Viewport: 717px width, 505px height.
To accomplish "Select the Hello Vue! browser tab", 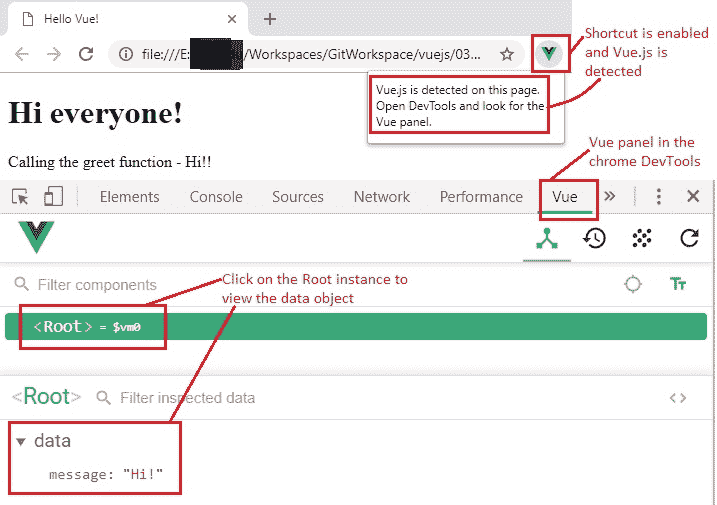I will click(x=128, y=19).
